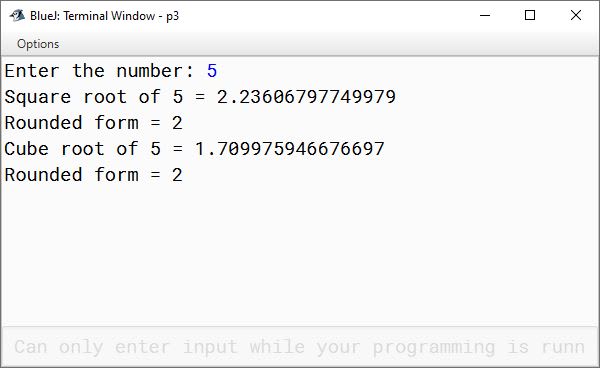Viewport: 600px width, 368px height.
Task: Click the blue user input value 5
Action: pos(212,71)
